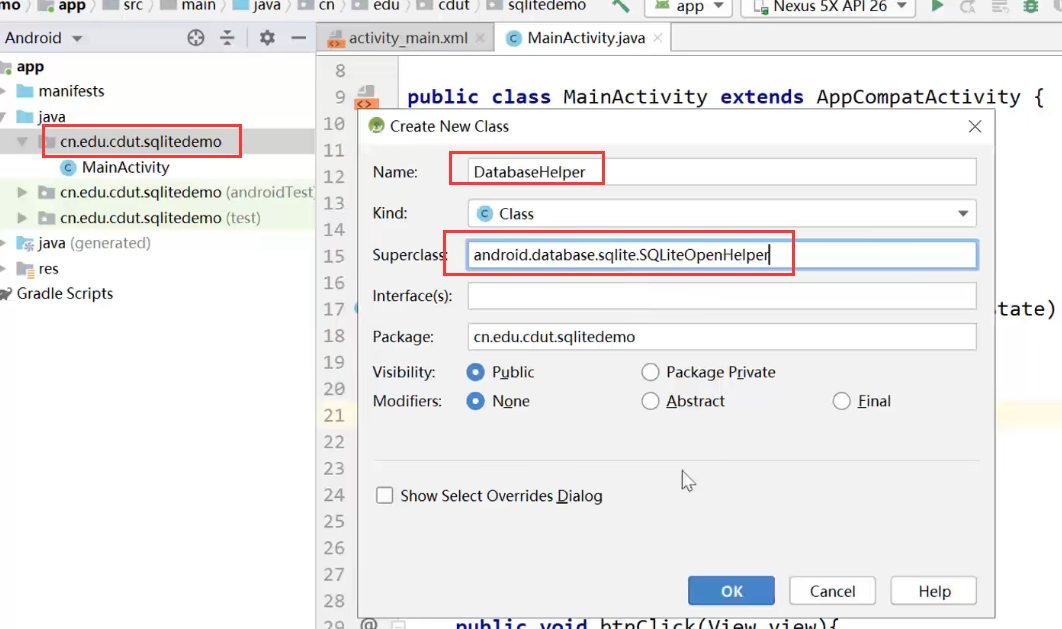Viewport: 1062px width, 629px height.
Task: Click the Debug bug icon
Action: 1030,7
